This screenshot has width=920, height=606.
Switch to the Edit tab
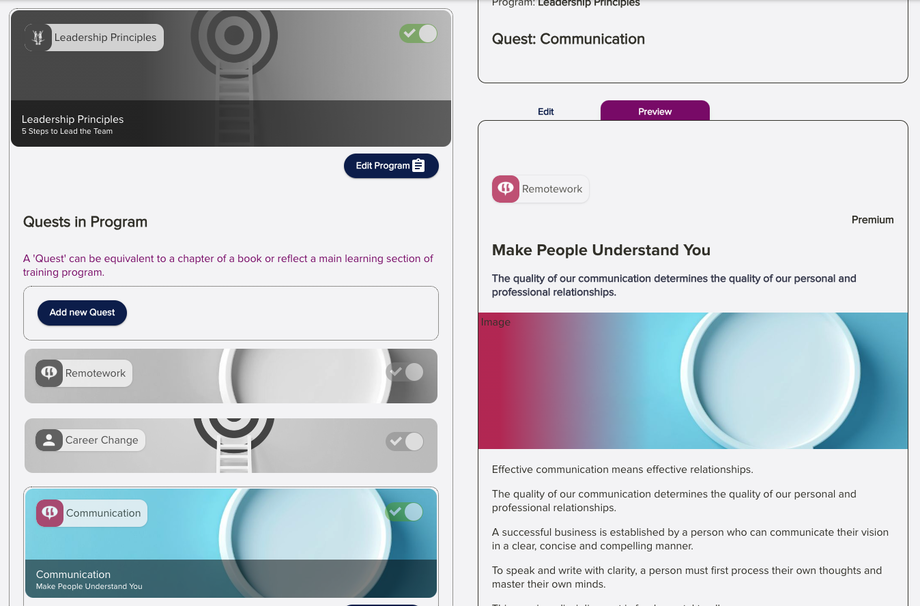coord(546,111)
